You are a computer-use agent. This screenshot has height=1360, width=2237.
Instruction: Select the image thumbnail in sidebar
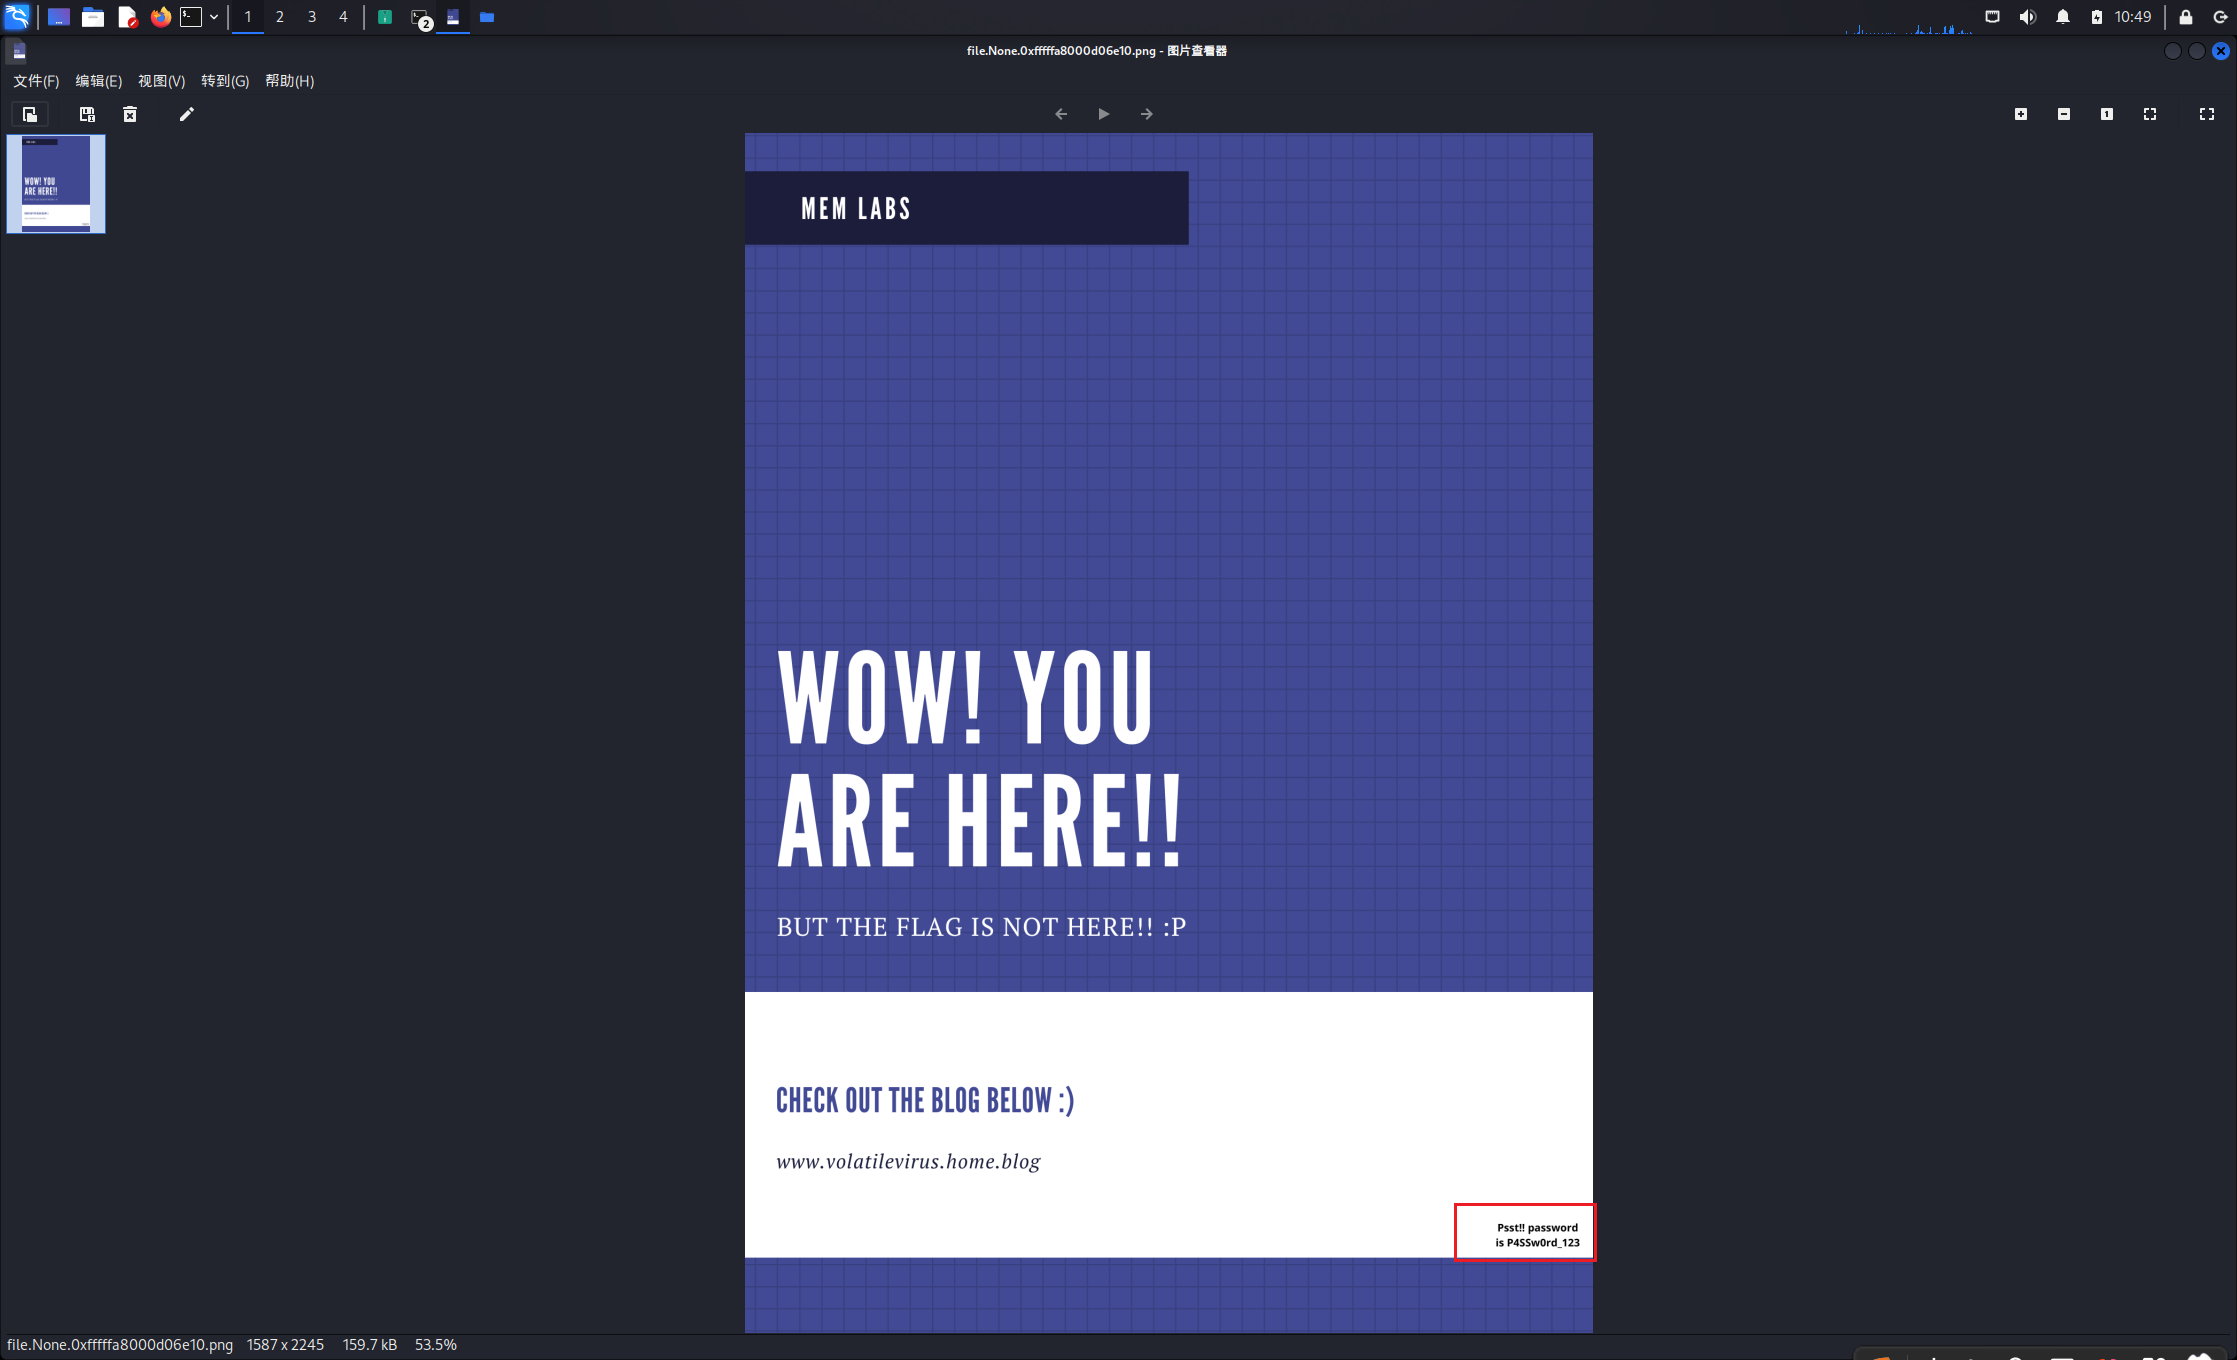56,184
